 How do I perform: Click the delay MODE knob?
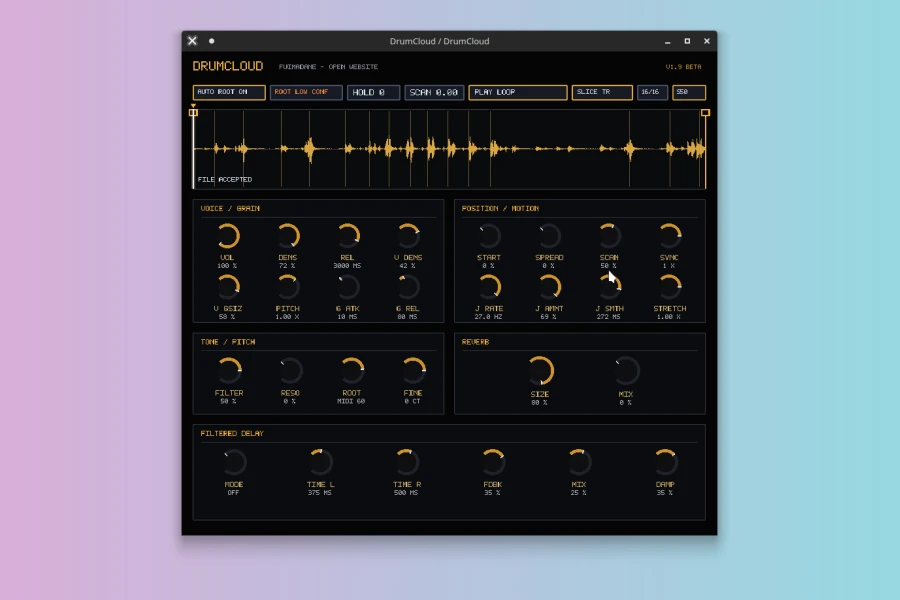click(x=234, y=462)
